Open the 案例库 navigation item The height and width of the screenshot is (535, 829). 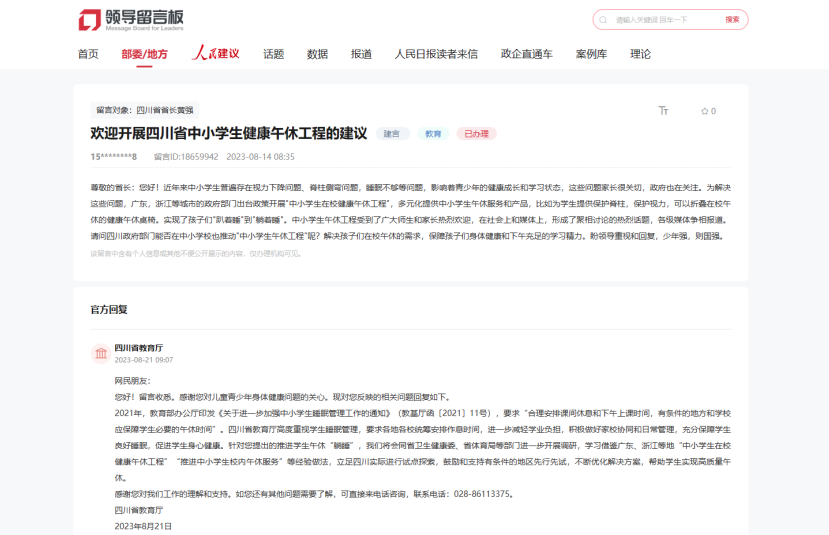(591, 54)
